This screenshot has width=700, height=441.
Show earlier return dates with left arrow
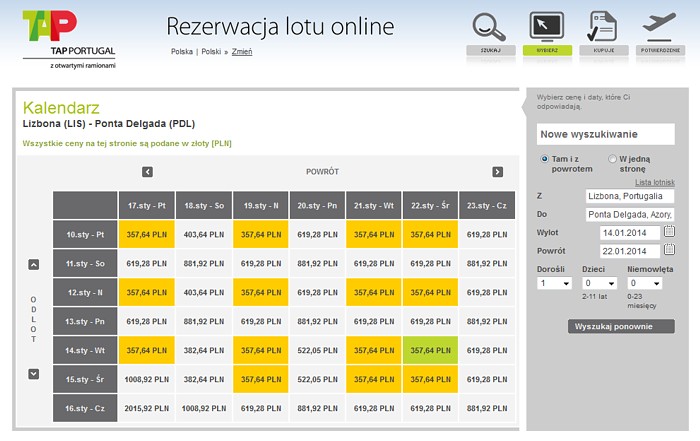tap(147, 172)
